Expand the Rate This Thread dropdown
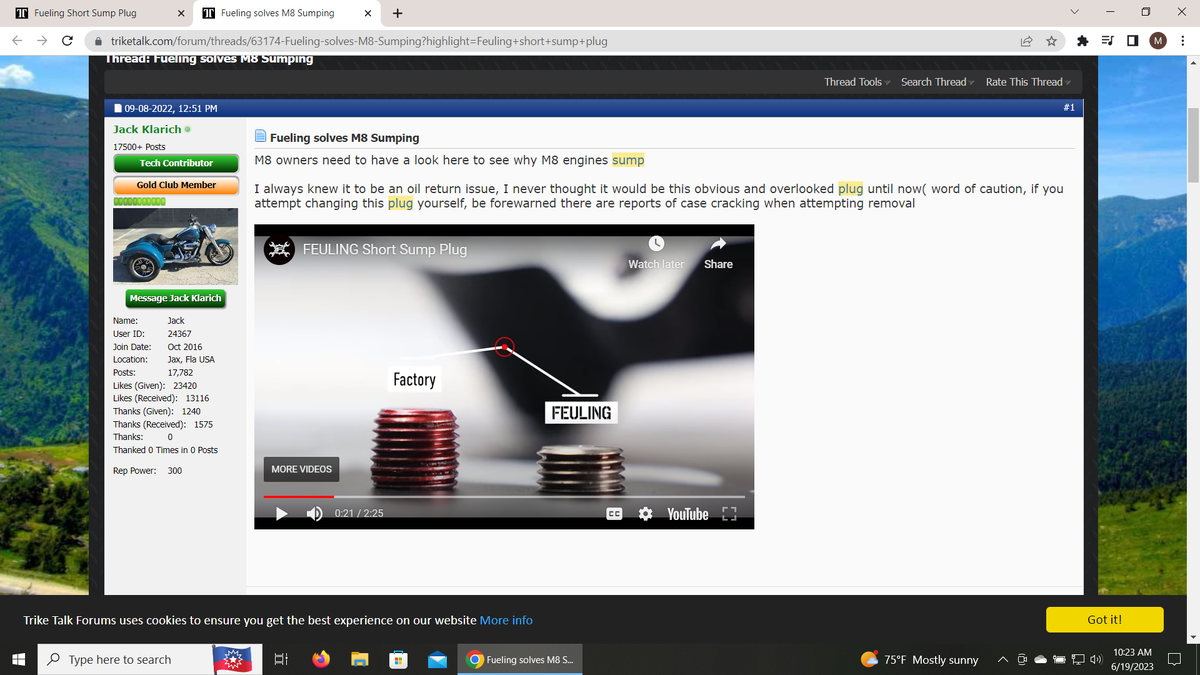Viewport: 1200px width, 675px height. click(x=1028, y=82)
